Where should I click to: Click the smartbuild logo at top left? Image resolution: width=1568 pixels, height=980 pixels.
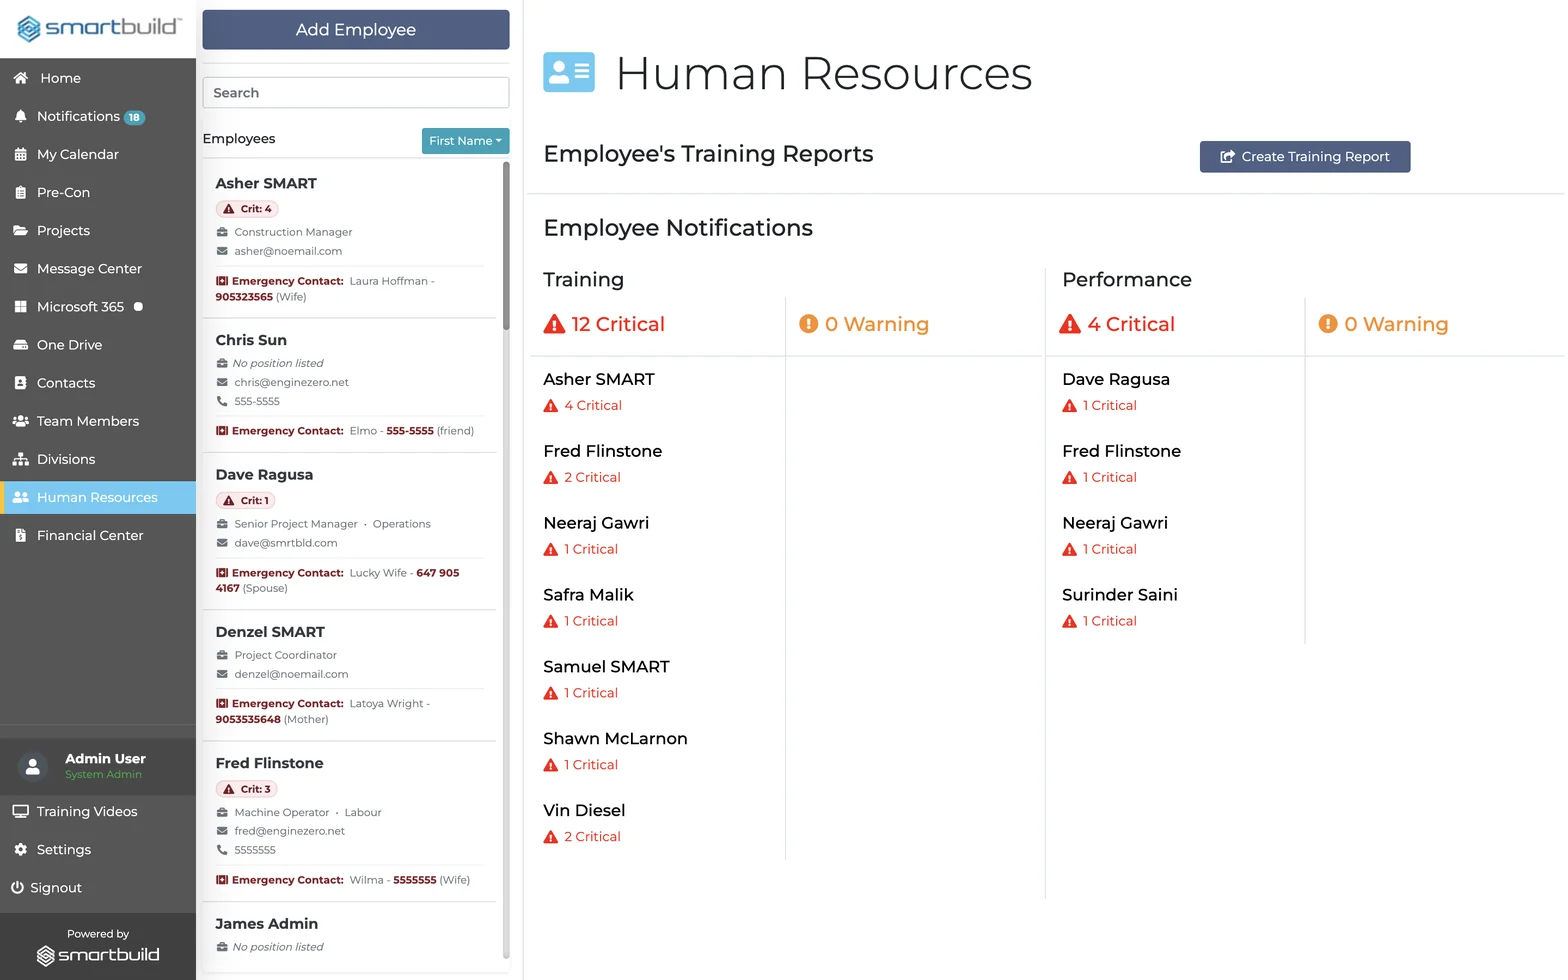[98, 28]
